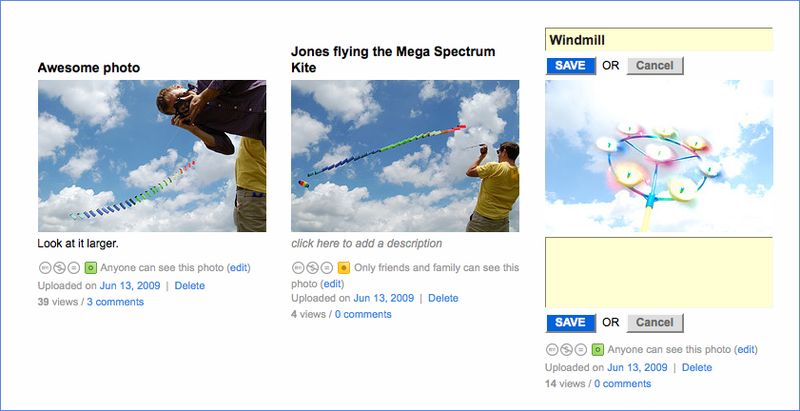800x411 pixels.
Task: Click the attribution license icon under Windmill photo
Action: pyautogui.click(x=553, y=350)
